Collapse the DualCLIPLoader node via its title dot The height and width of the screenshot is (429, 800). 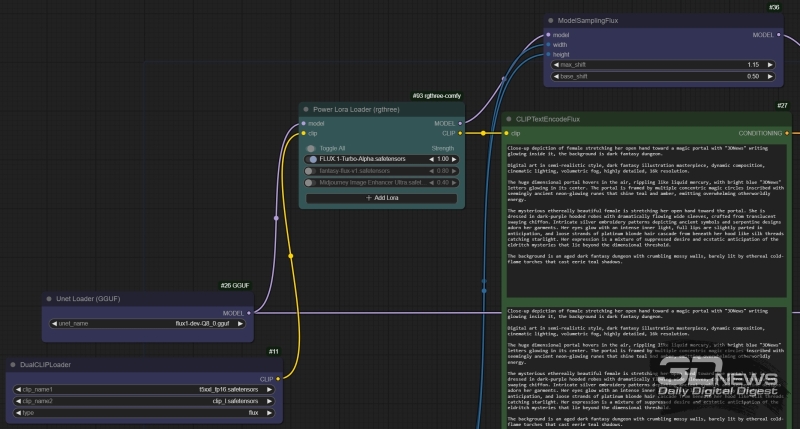[x=12, y=365]
